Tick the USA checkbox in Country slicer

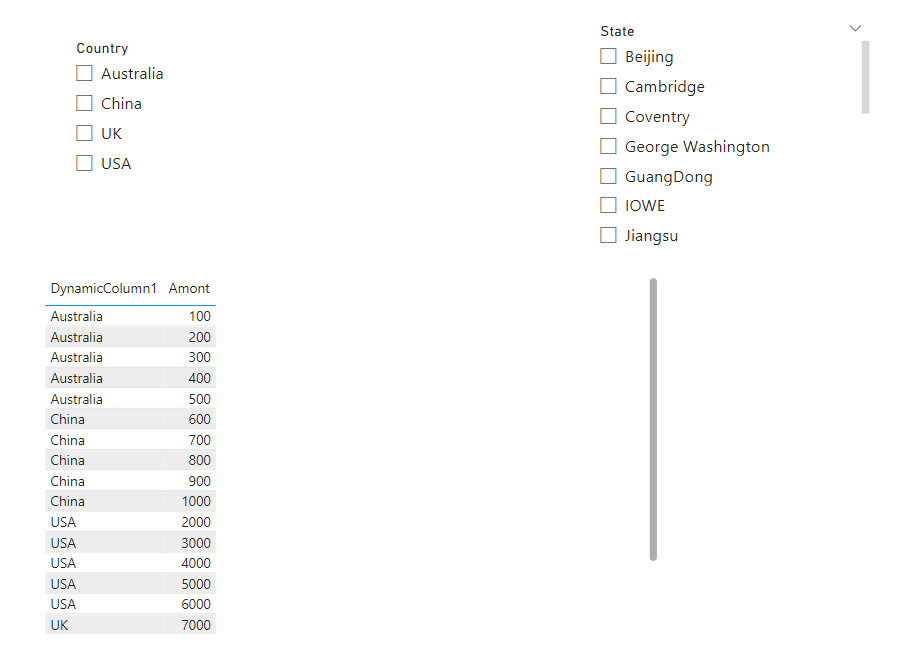pyautogui.click(x=84, y=163)
